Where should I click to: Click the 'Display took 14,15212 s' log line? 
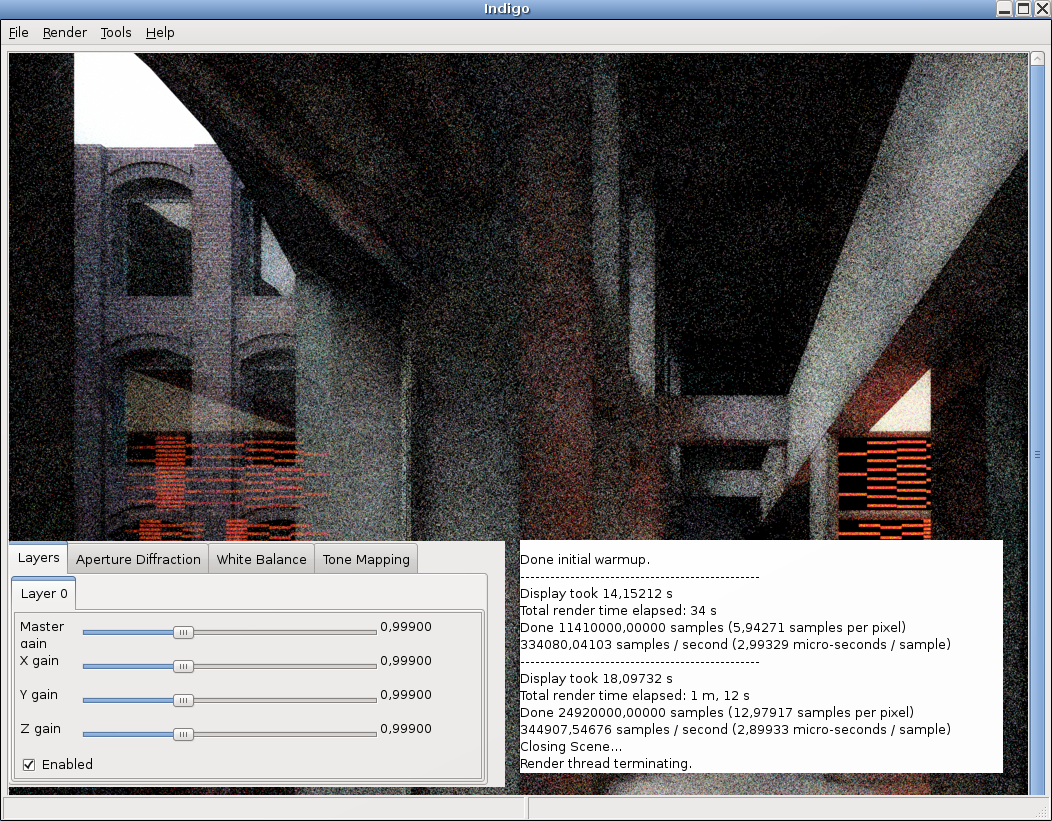[x=596, y=594]
